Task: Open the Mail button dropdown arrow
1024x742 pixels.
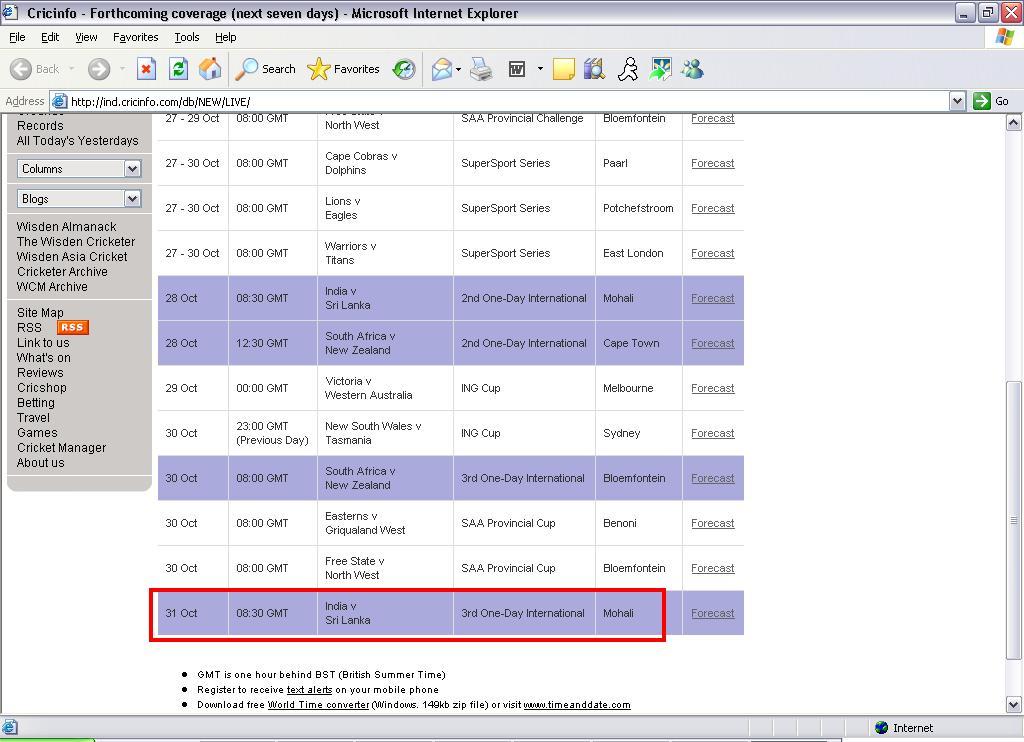Action: click(x=458, y=69)
